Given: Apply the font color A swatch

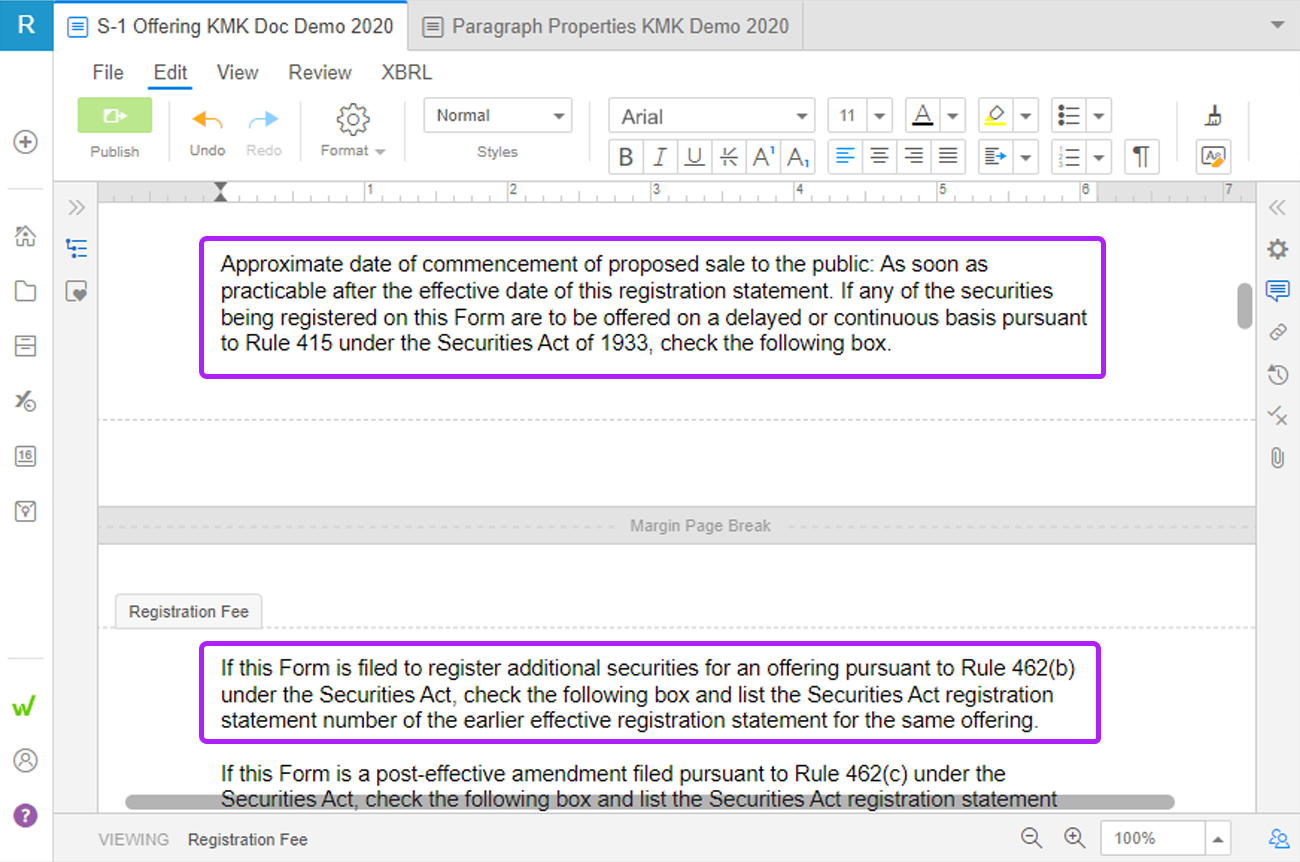Looking at the screenshot, I should (x=923, y=116).
